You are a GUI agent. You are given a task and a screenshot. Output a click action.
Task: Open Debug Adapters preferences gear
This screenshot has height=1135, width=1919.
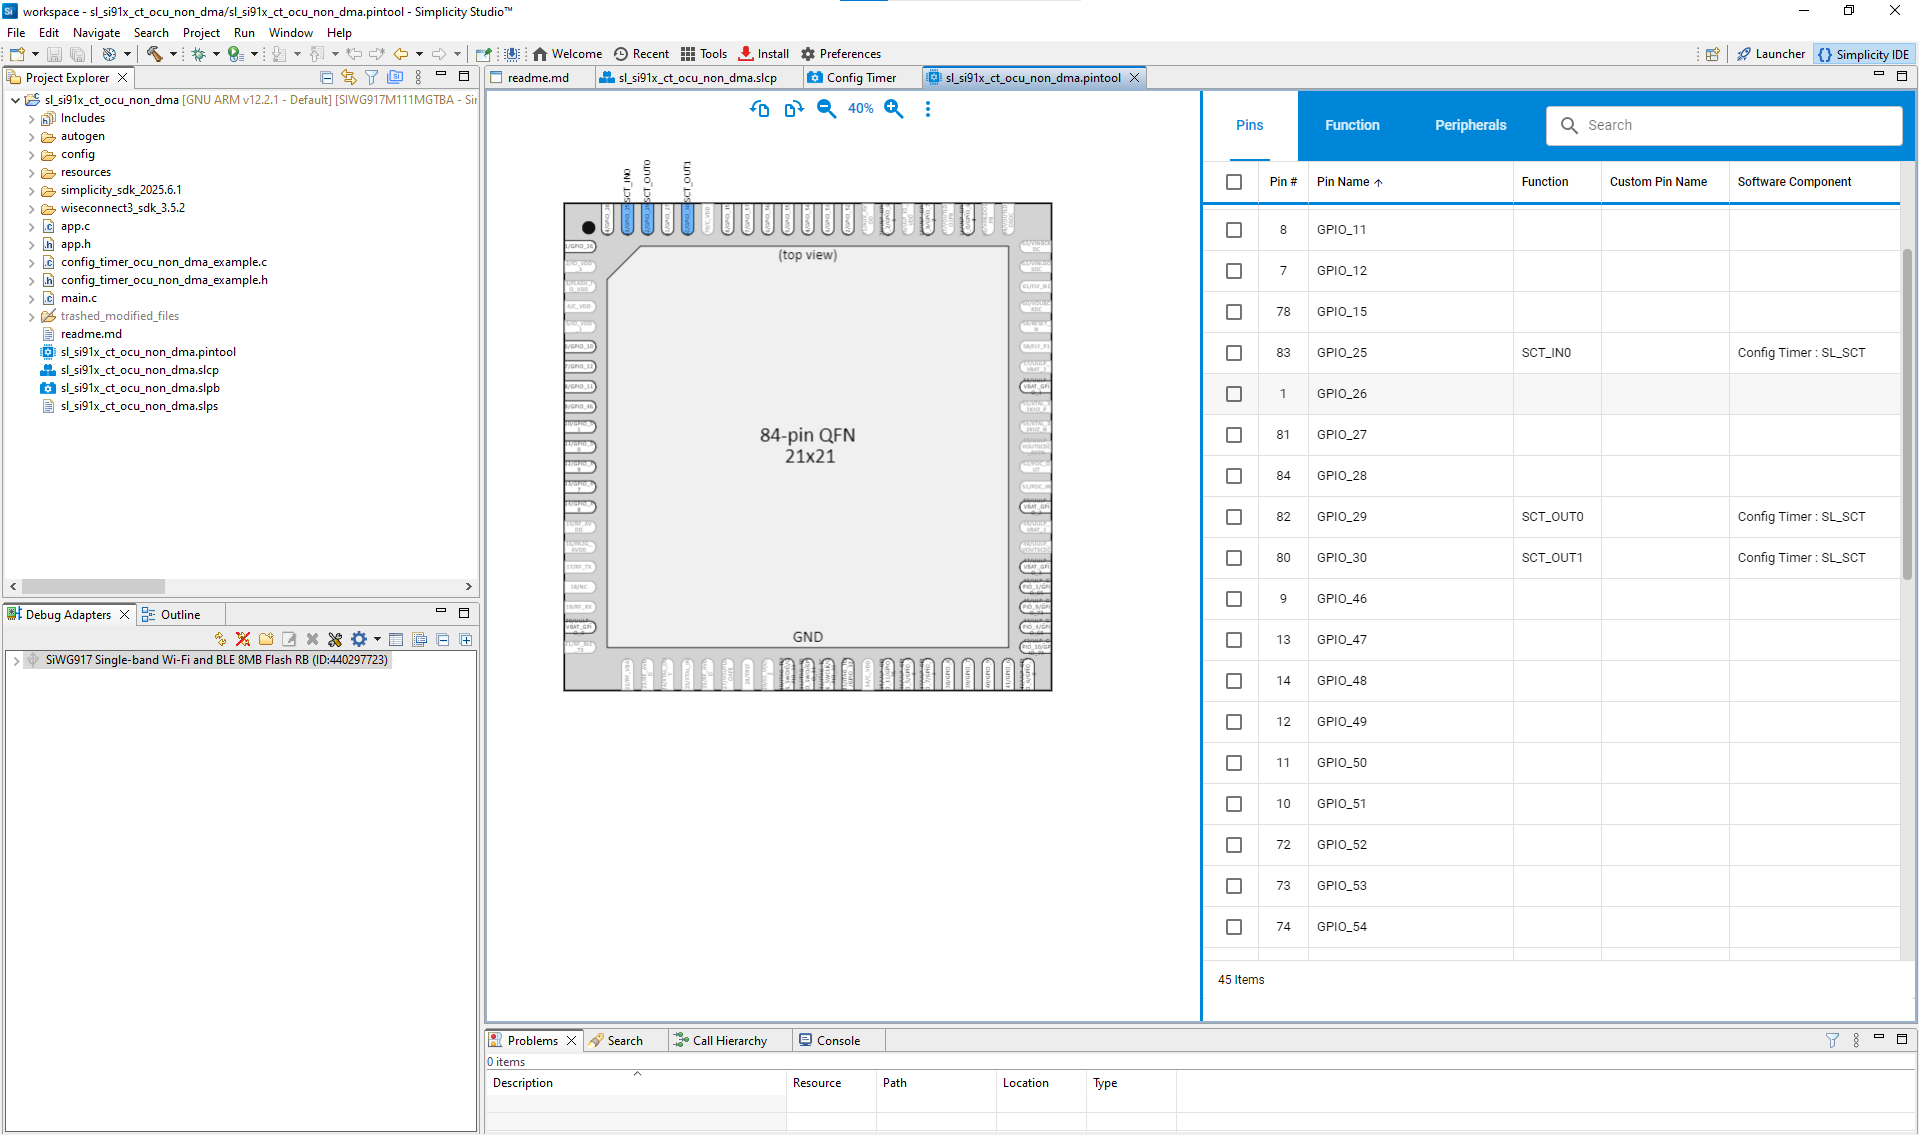(x=359, y=639)
